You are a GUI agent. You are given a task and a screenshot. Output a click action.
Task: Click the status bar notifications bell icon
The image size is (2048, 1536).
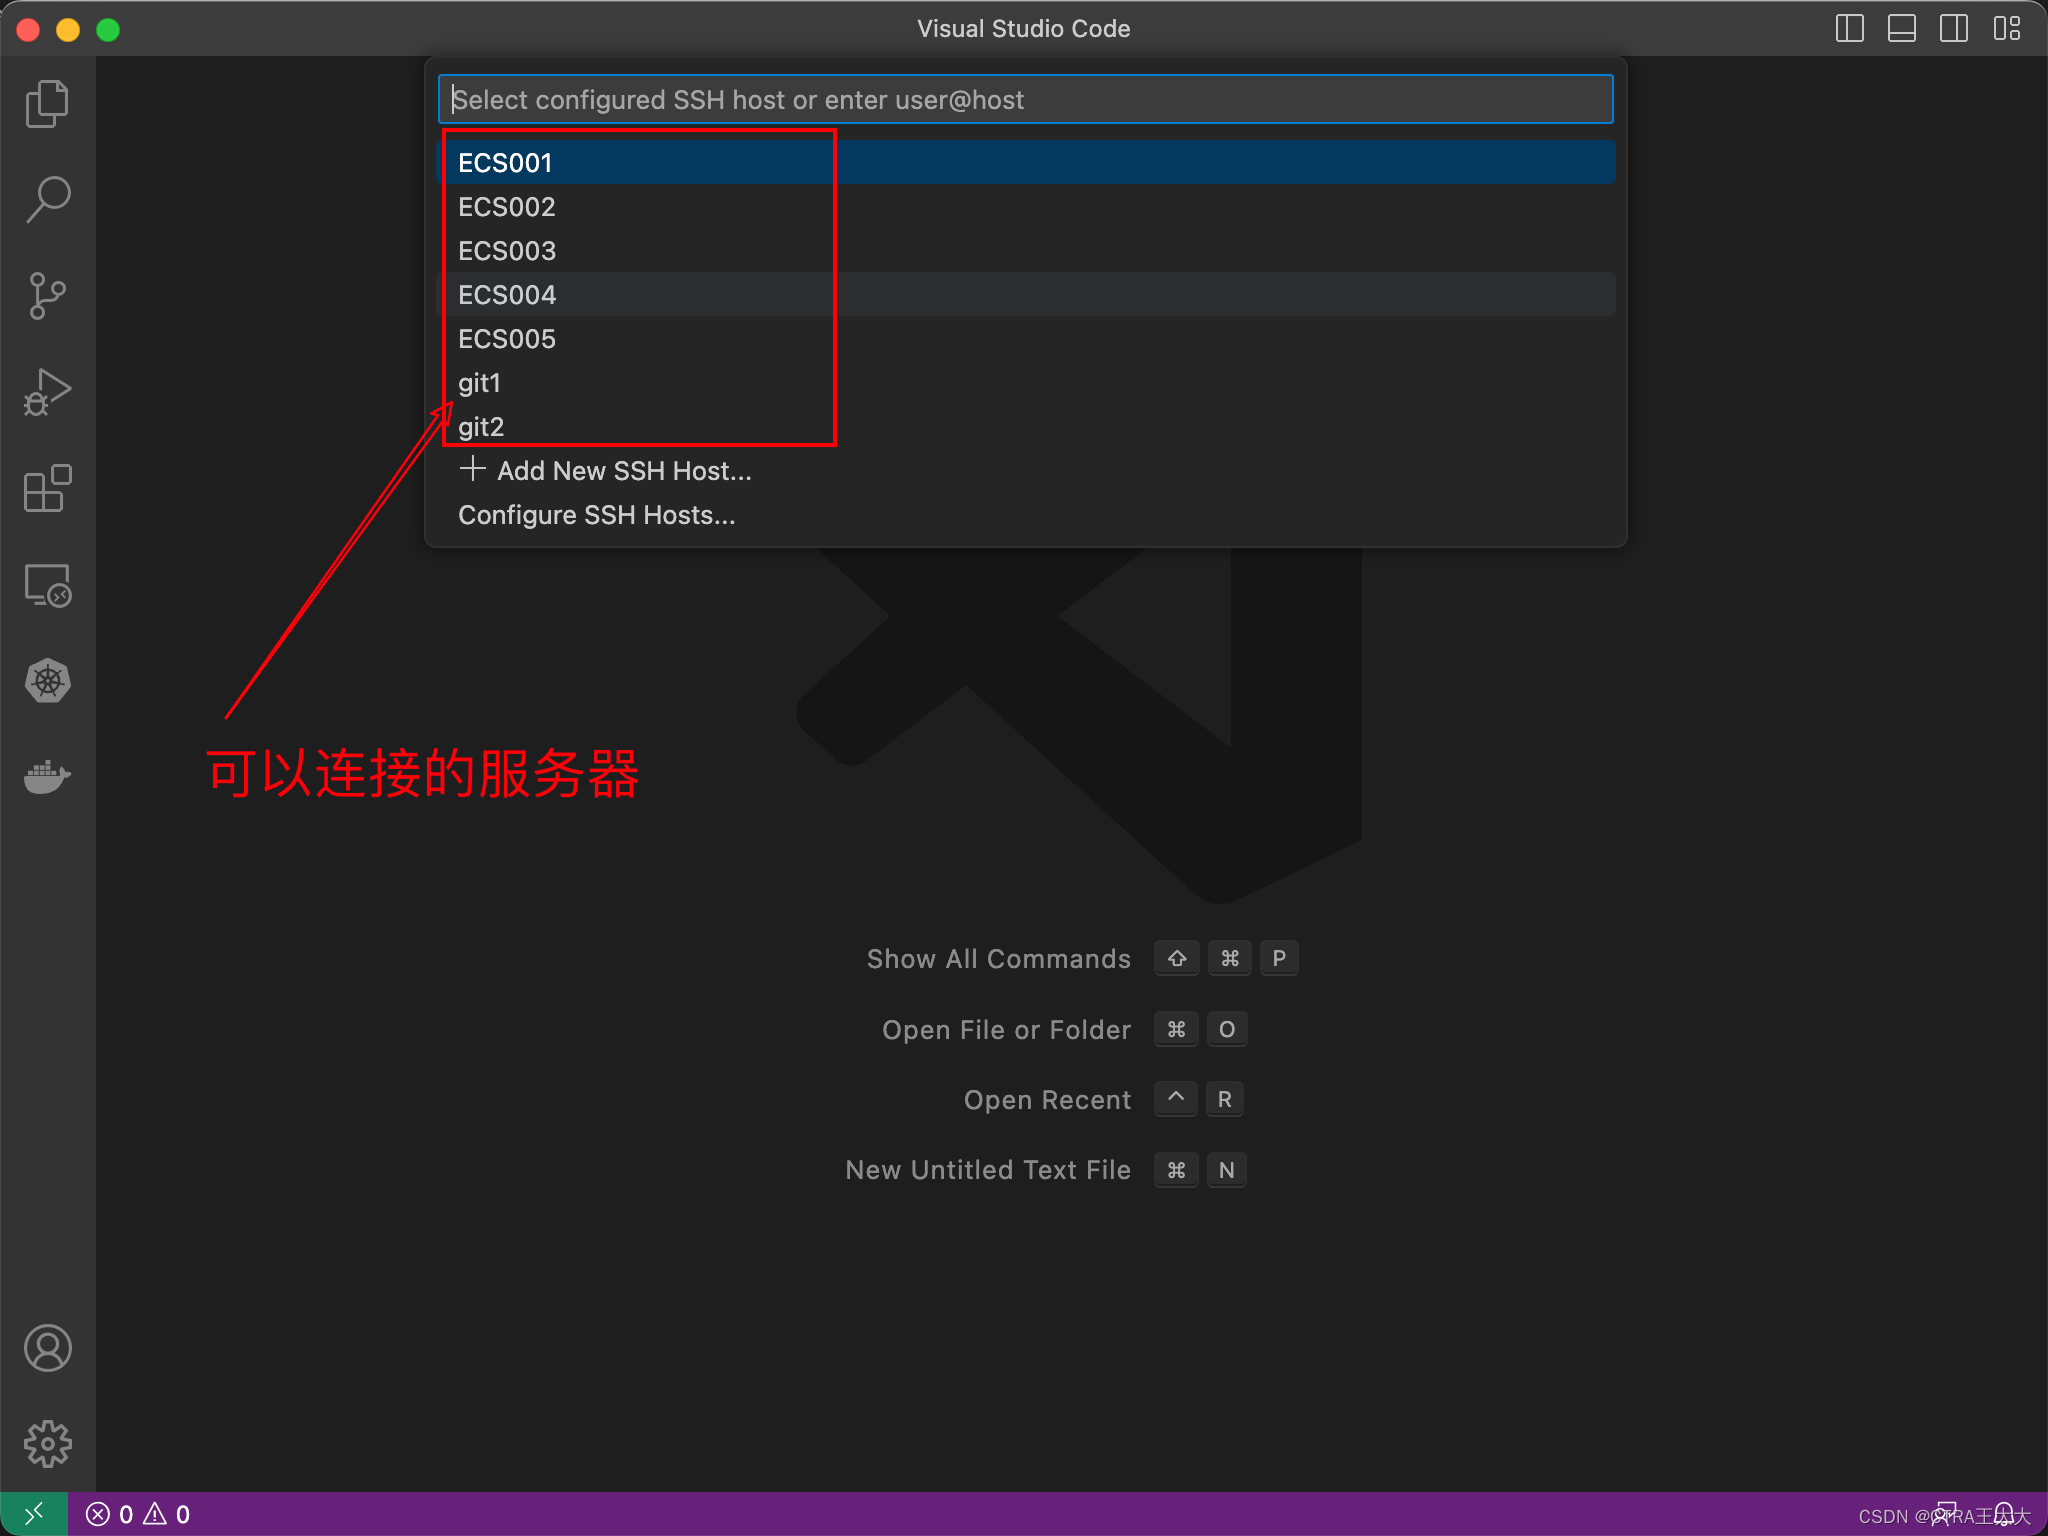click(x=2005, y=1514)
